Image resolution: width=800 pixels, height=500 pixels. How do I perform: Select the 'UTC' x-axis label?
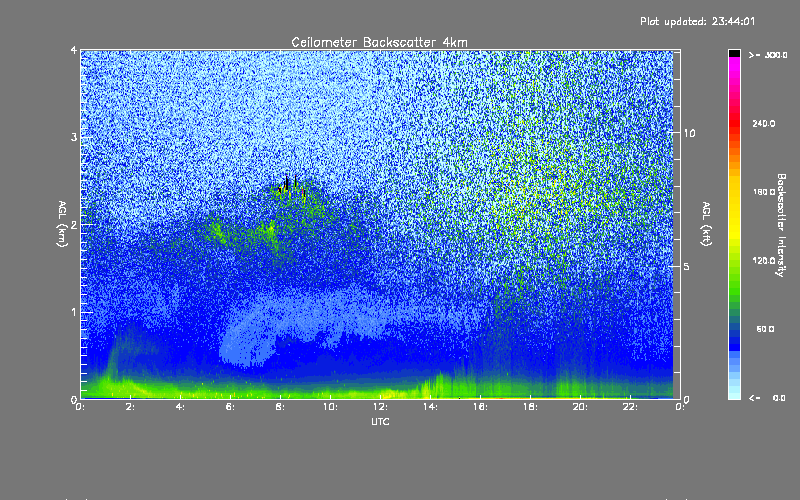point(380,421)
